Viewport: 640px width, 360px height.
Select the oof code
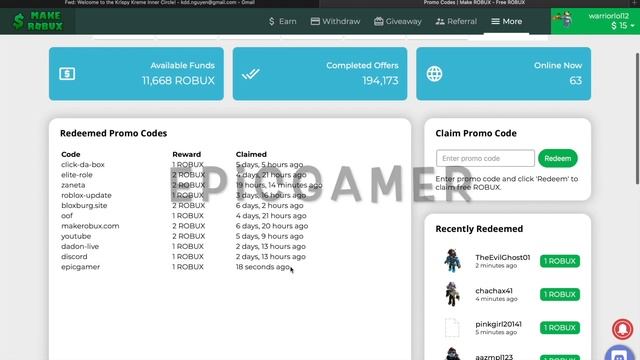(x=67, y=216)
